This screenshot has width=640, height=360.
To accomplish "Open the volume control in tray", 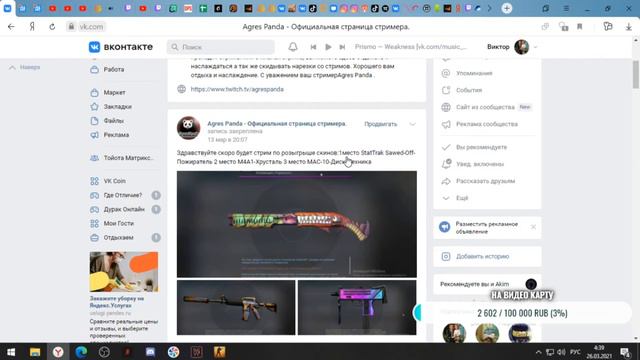I will click(562, 352).
